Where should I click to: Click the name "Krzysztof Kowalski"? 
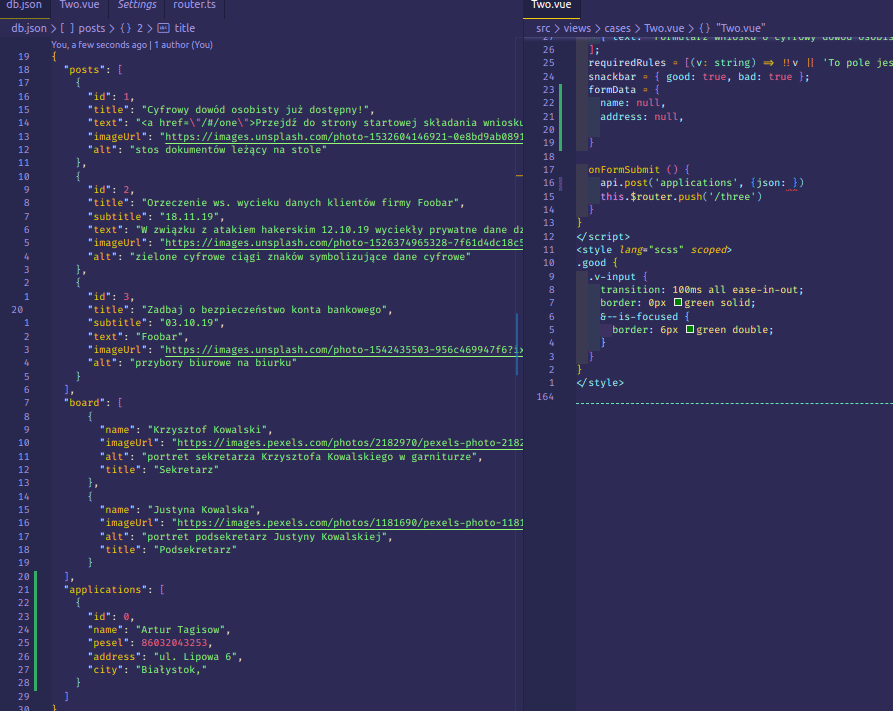[x=207, y=430]
